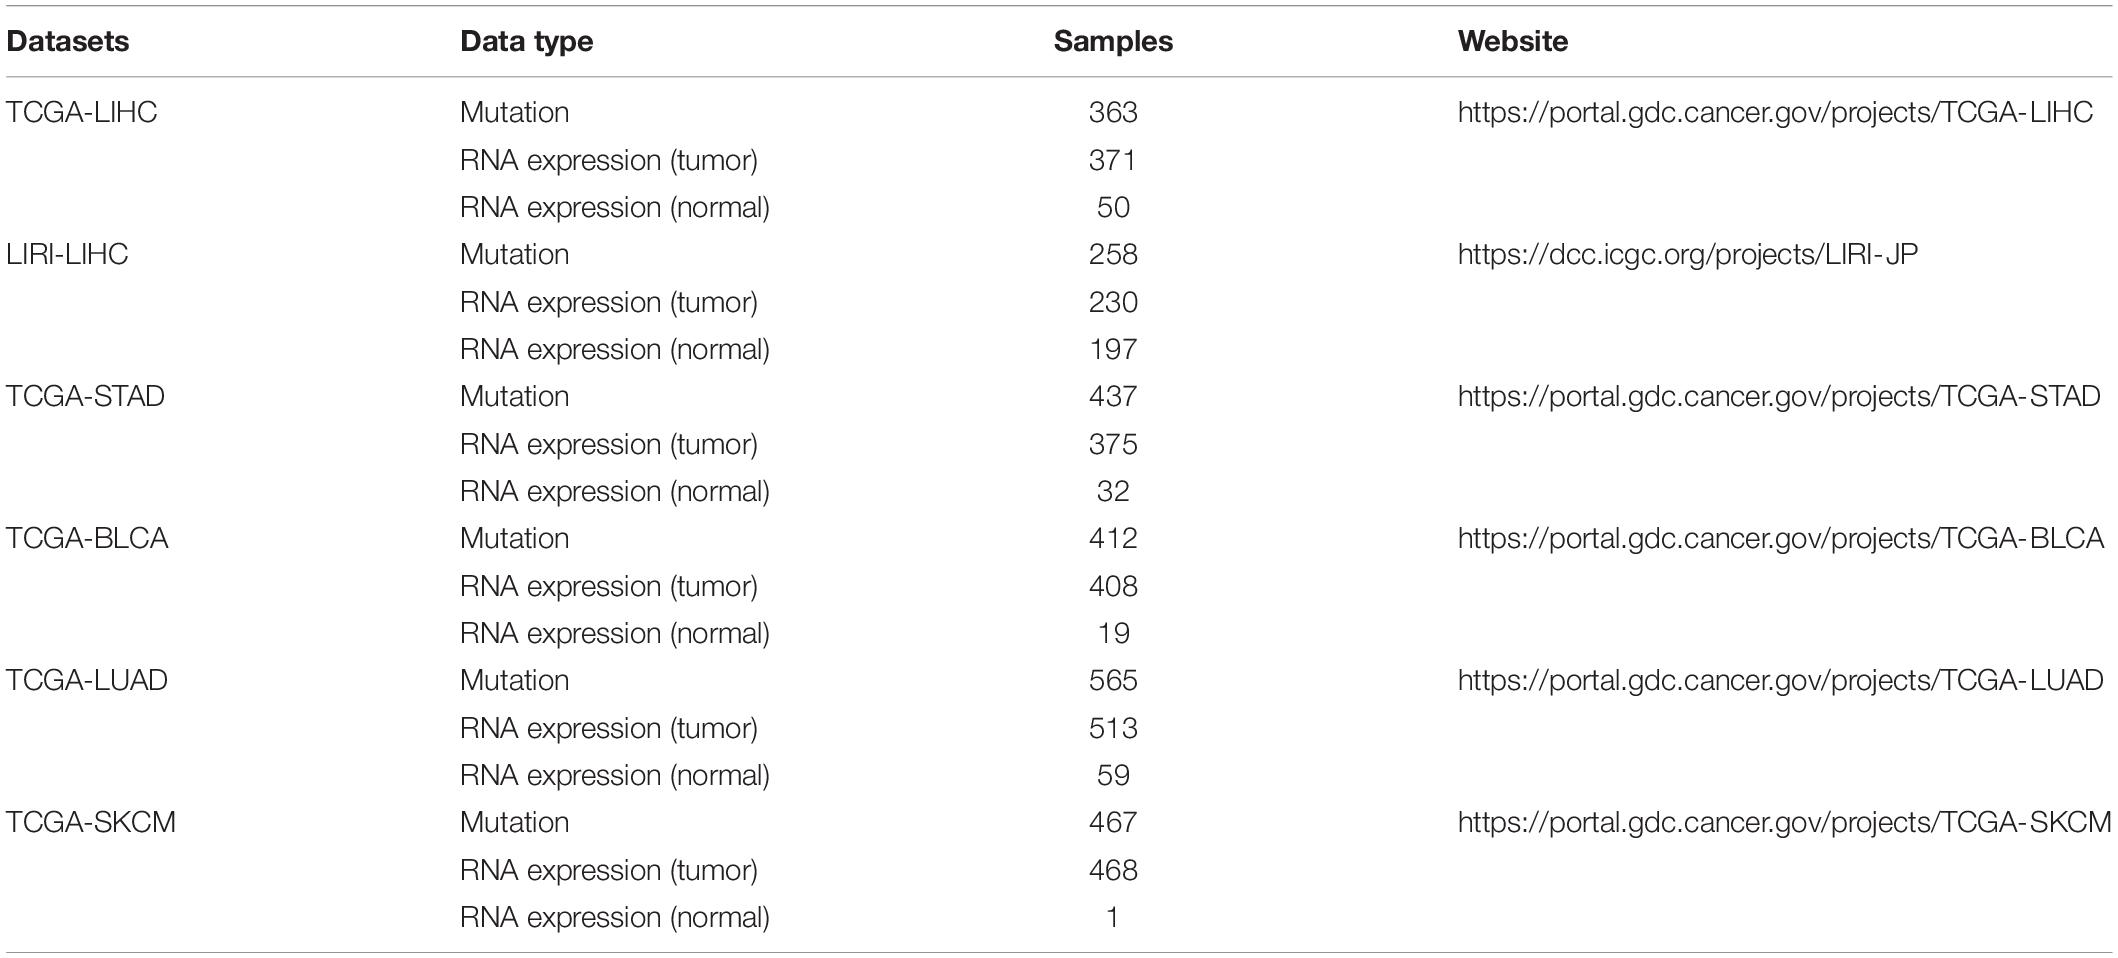Viewport: 2118px width, 958px height.
Task: Open the TCGA-LIHC portal link
Action: (x=1775, y=112)
